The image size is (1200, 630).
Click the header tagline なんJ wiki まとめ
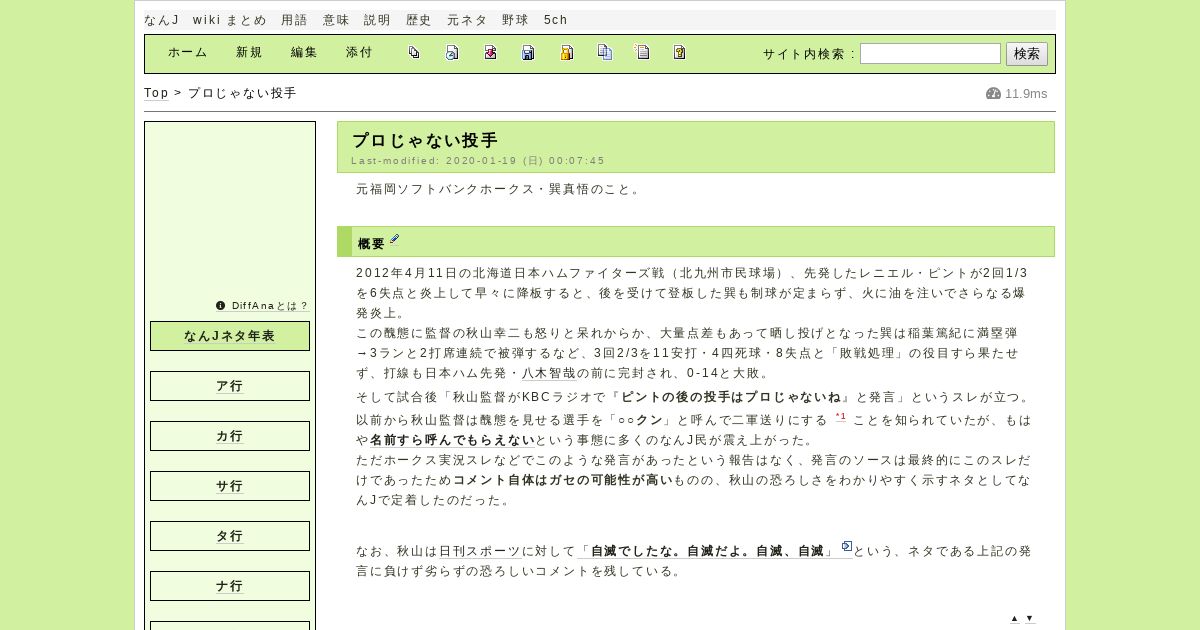205,20
